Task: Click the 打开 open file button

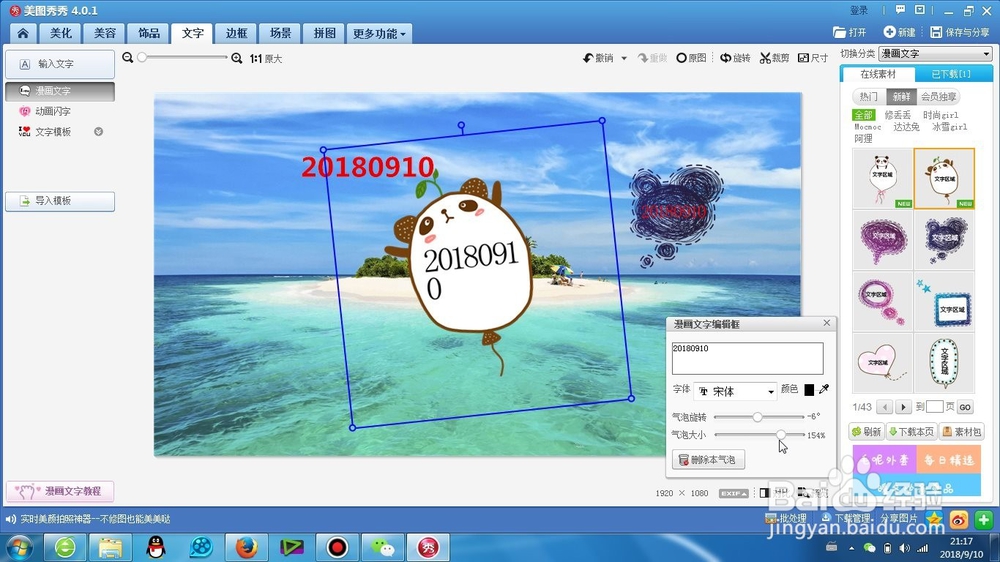Action: click(849, 33)
